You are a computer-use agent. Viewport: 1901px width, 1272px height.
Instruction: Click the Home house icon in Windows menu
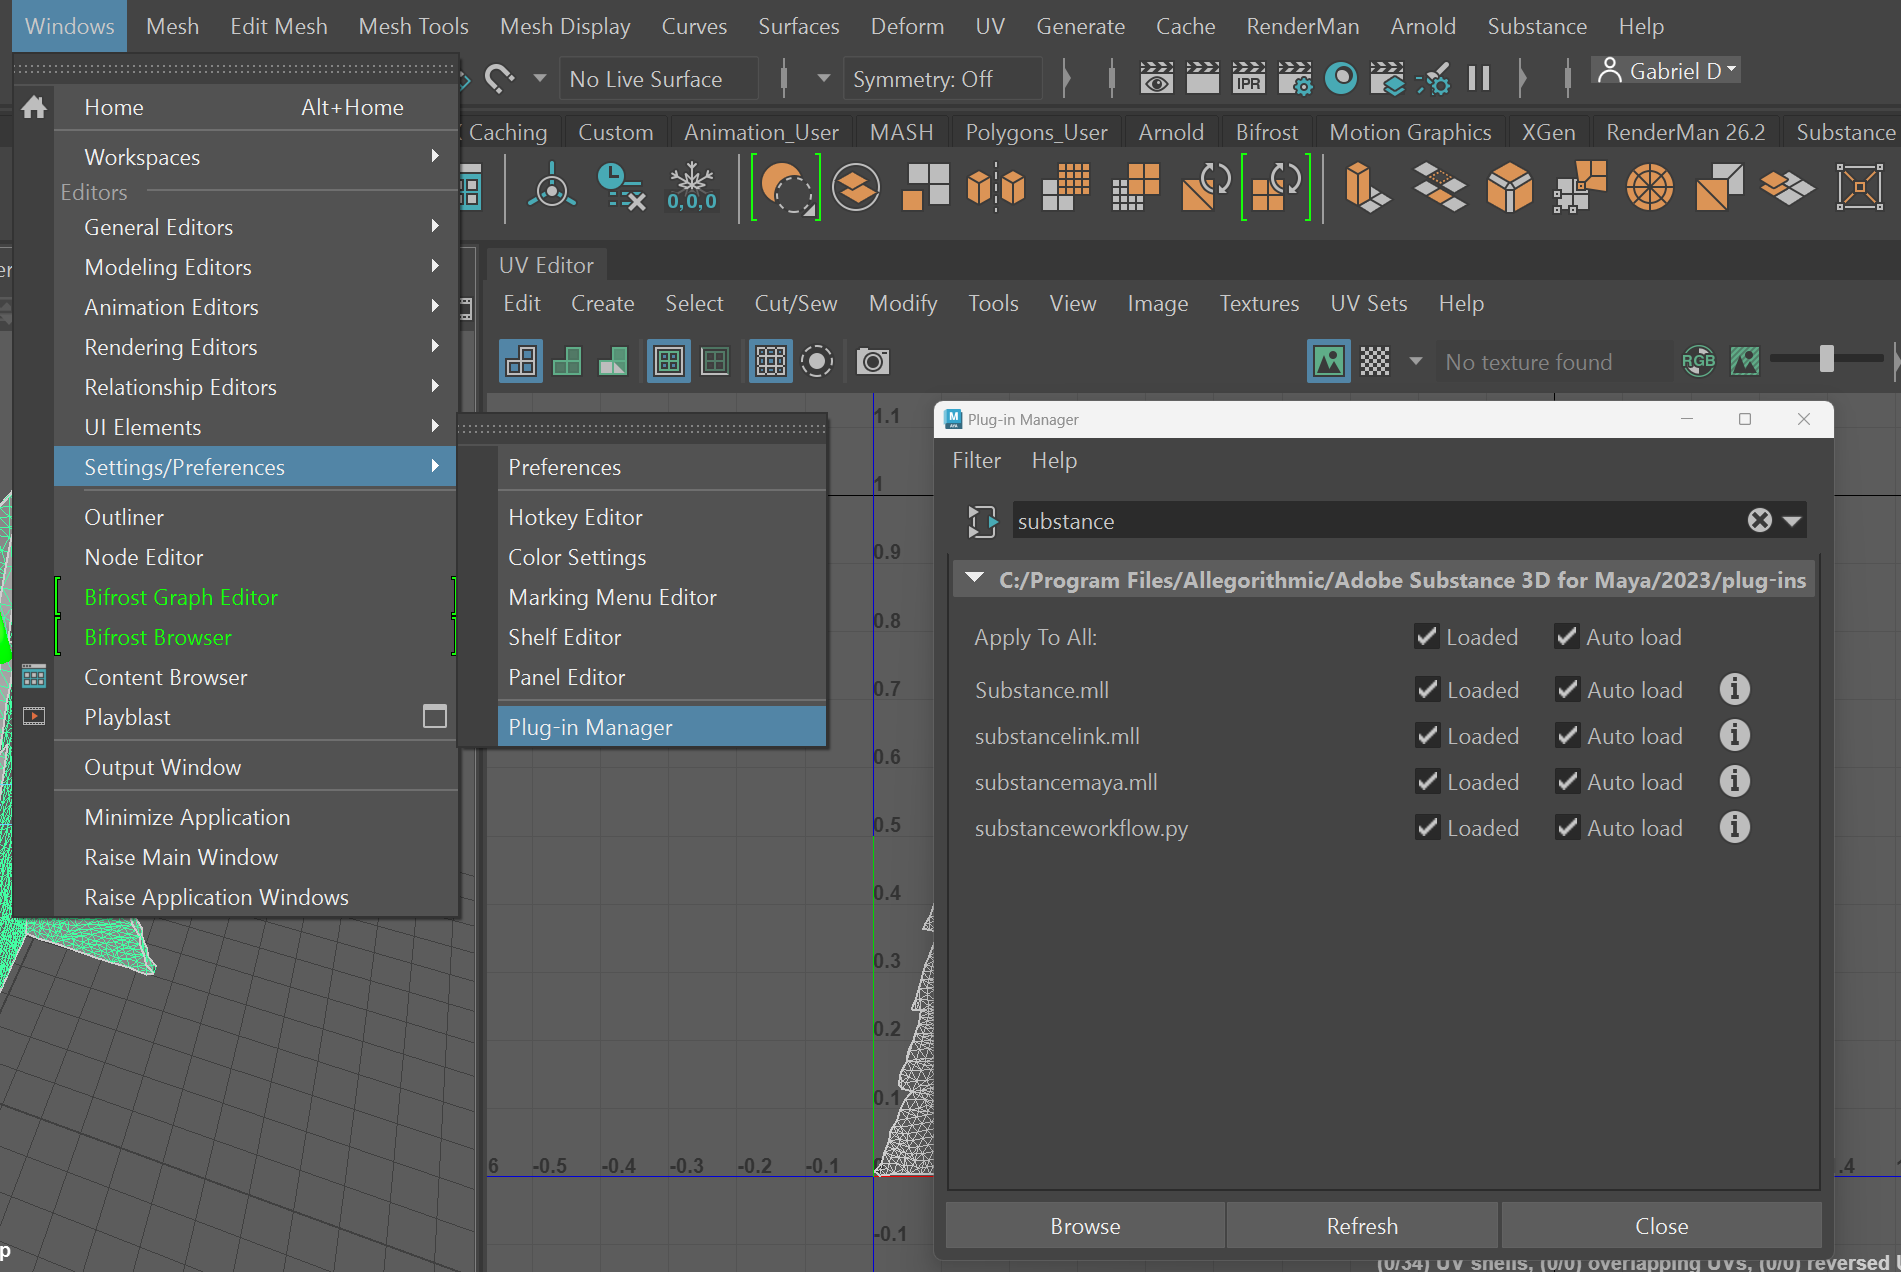(34, 107)
